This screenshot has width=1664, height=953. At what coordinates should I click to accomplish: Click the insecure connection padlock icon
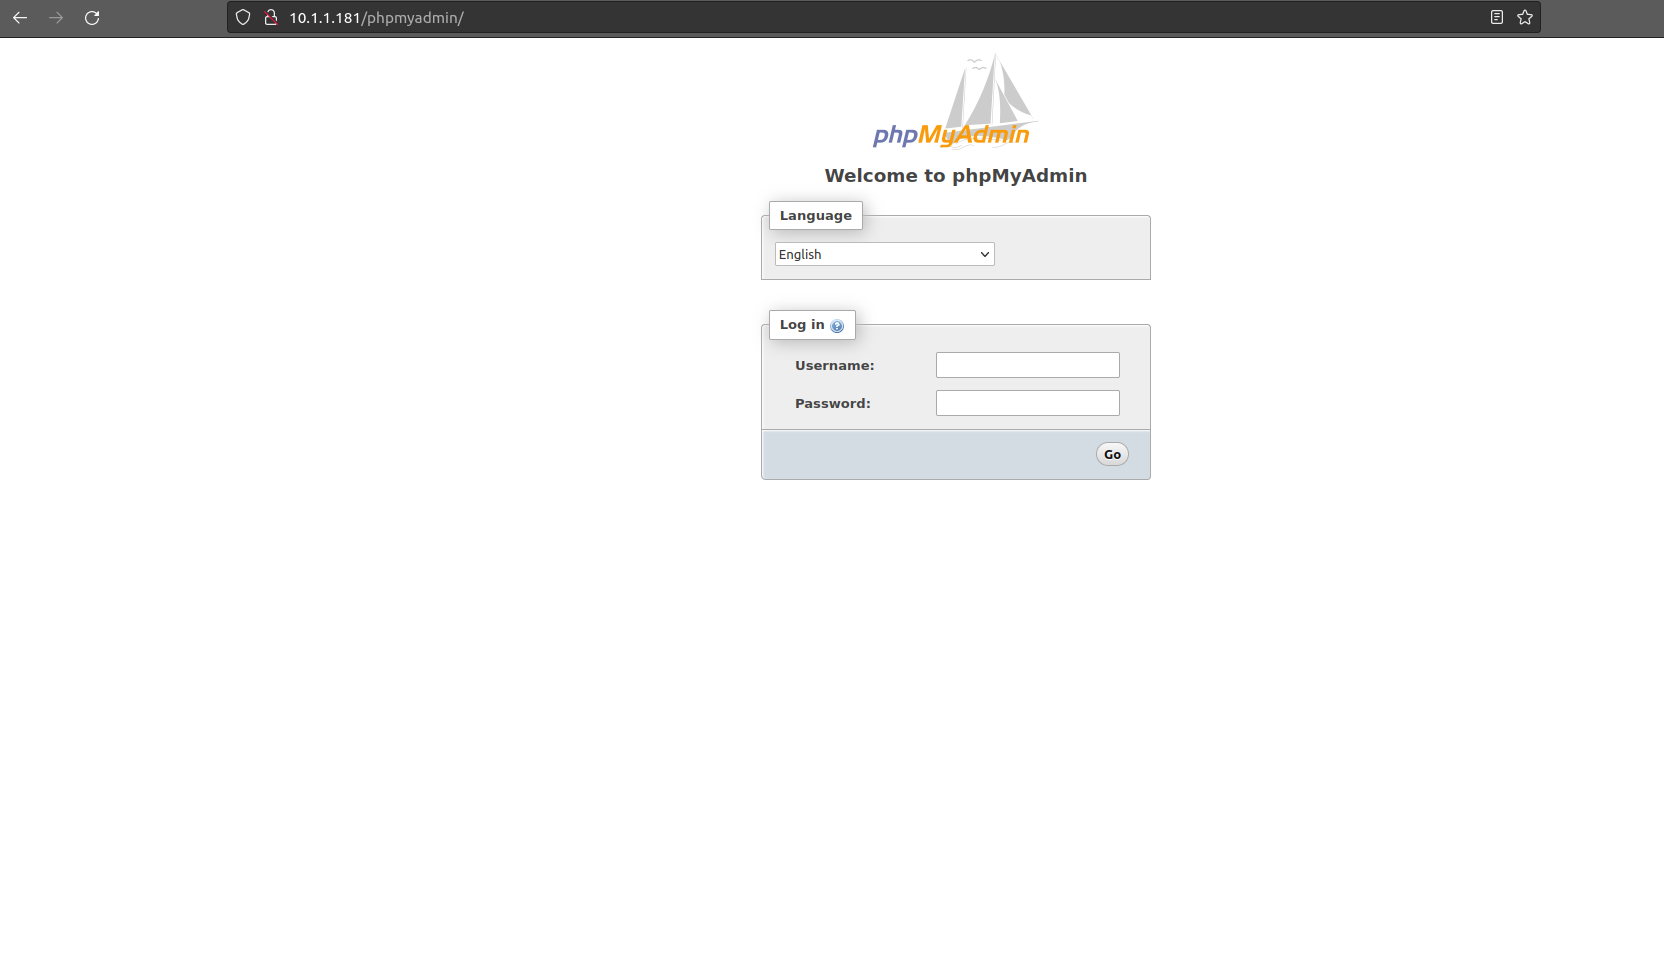(x=270, y=18)
